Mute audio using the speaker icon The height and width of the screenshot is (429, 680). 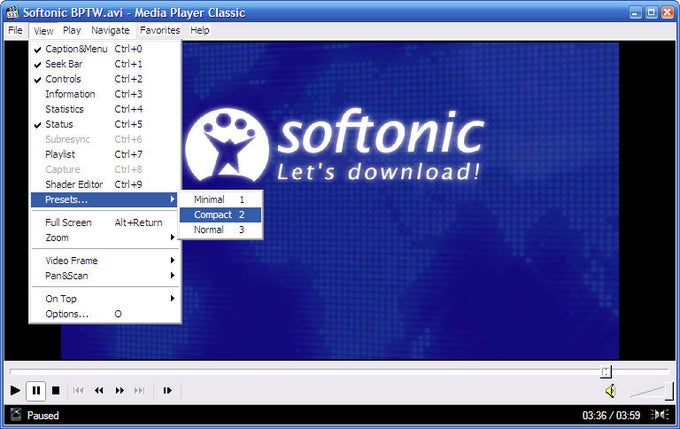(610, 391)
